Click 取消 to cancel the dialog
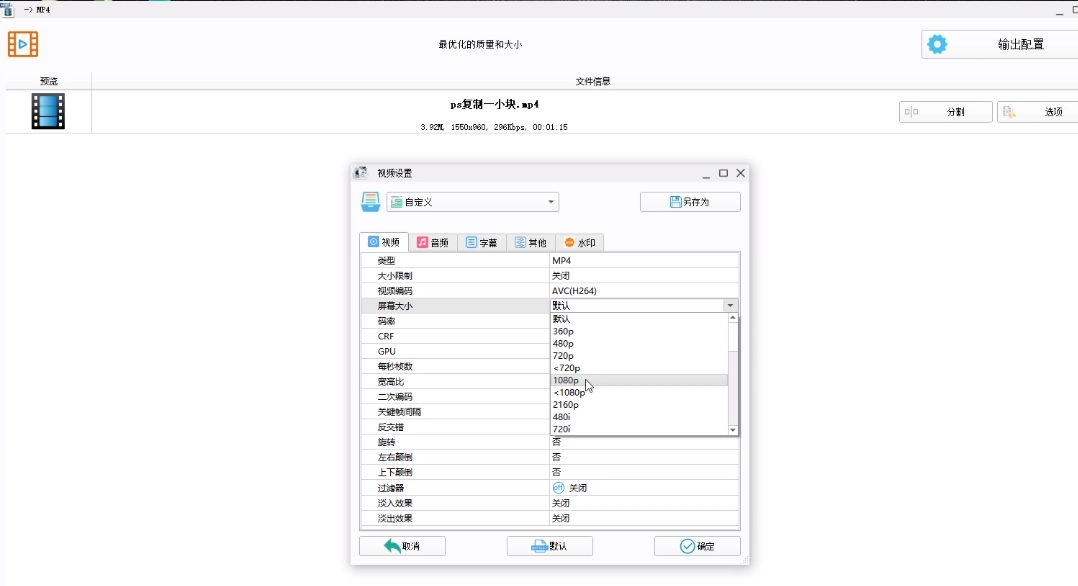The height and width of the screenshot is (586, 1078). click(402, 546)
